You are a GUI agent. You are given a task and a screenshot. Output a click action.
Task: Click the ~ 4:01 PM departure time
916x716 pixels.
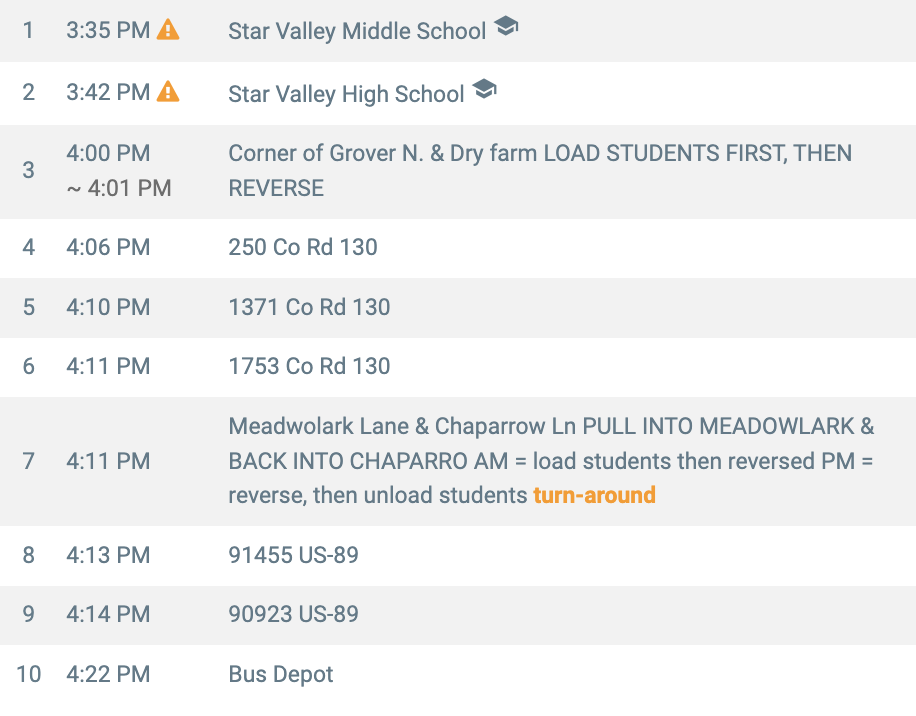(119, 188)
